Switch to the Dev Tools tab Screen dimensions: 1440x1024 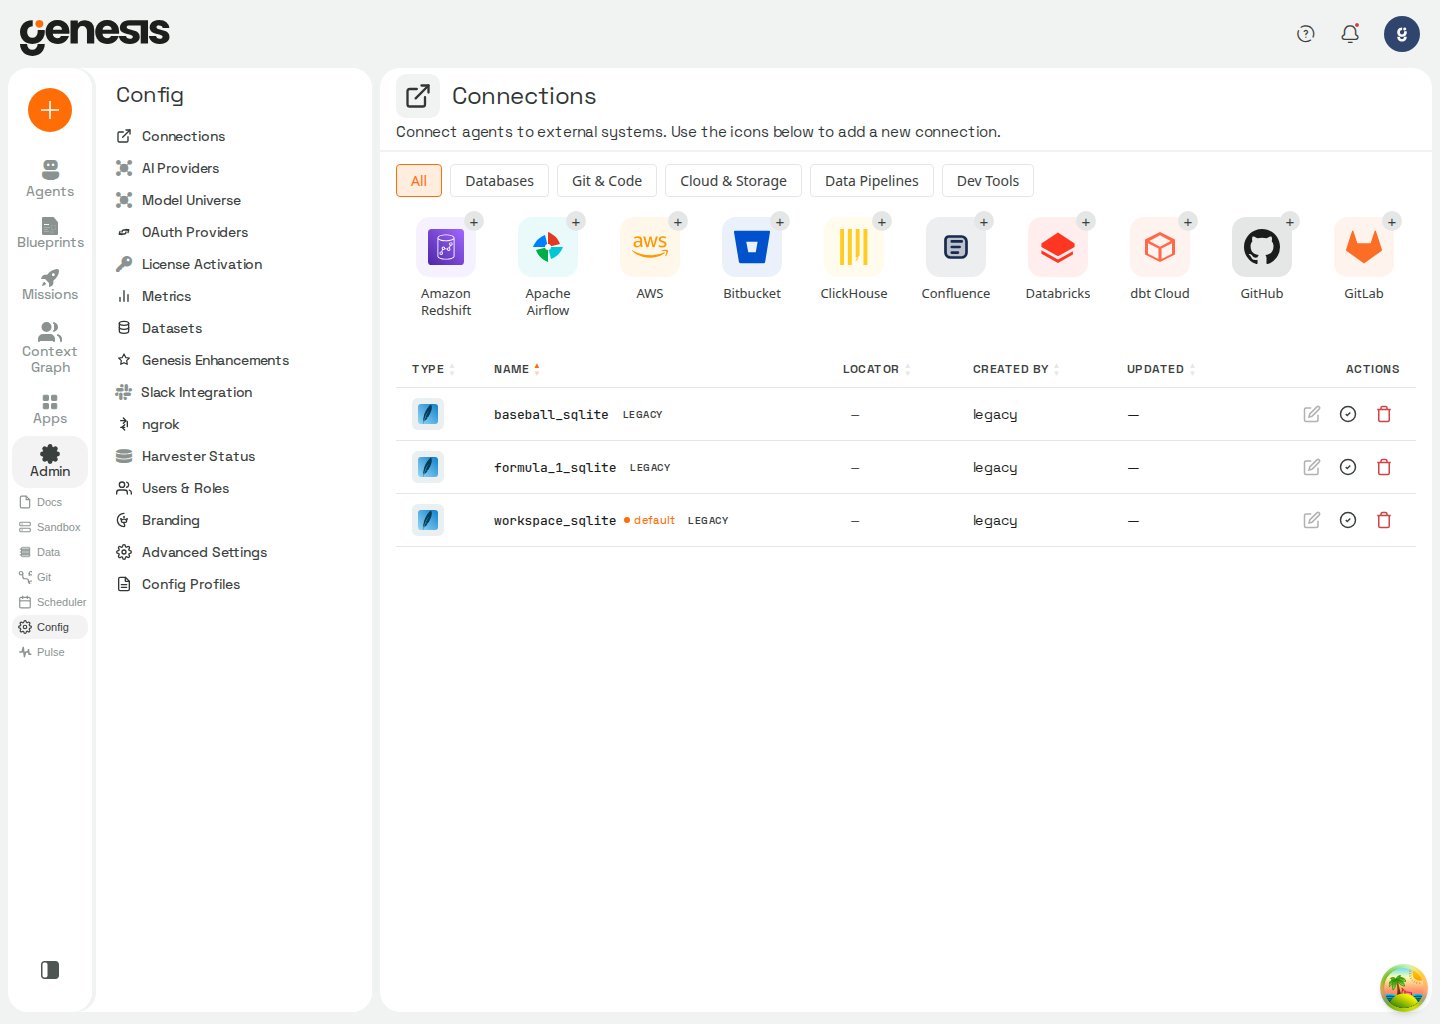[x=988, y=181]
